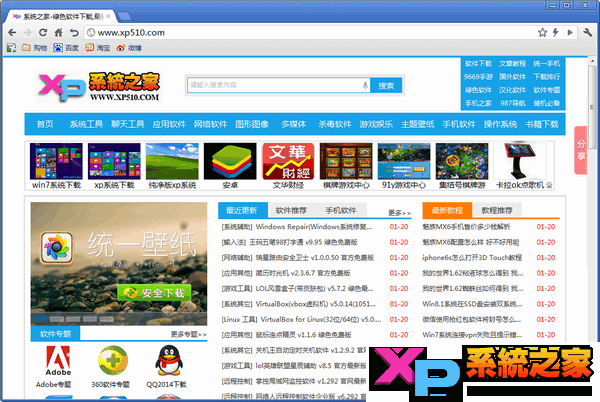The width and height of the screenshot is (600, 402).
Task: Open the 淘宝 bookmark
Action: (98, 48)
